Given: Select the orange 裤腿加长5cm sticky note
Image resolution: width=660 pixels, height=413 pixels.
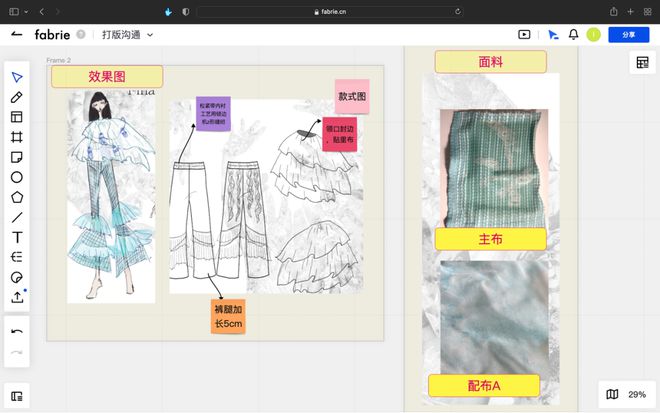Looking at the screenshot, I should [x=228, y=317].
